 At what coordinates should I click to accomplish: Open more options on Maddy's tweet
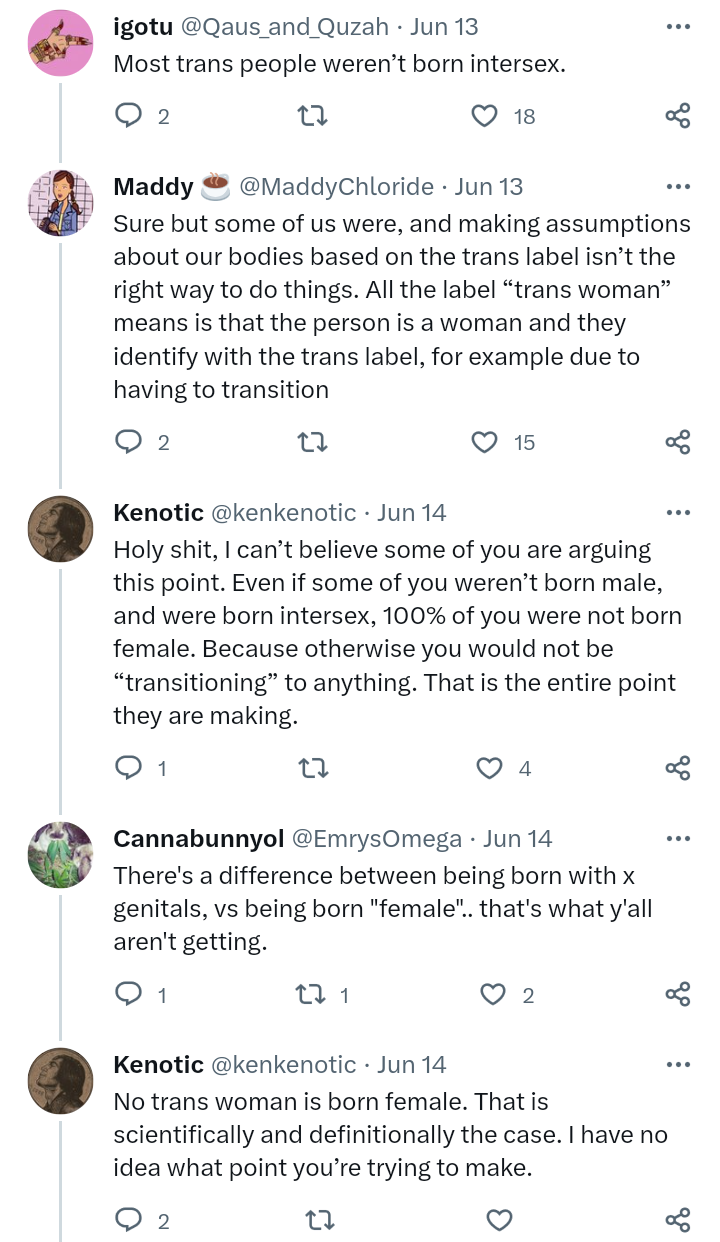click(x=678, y=187)
